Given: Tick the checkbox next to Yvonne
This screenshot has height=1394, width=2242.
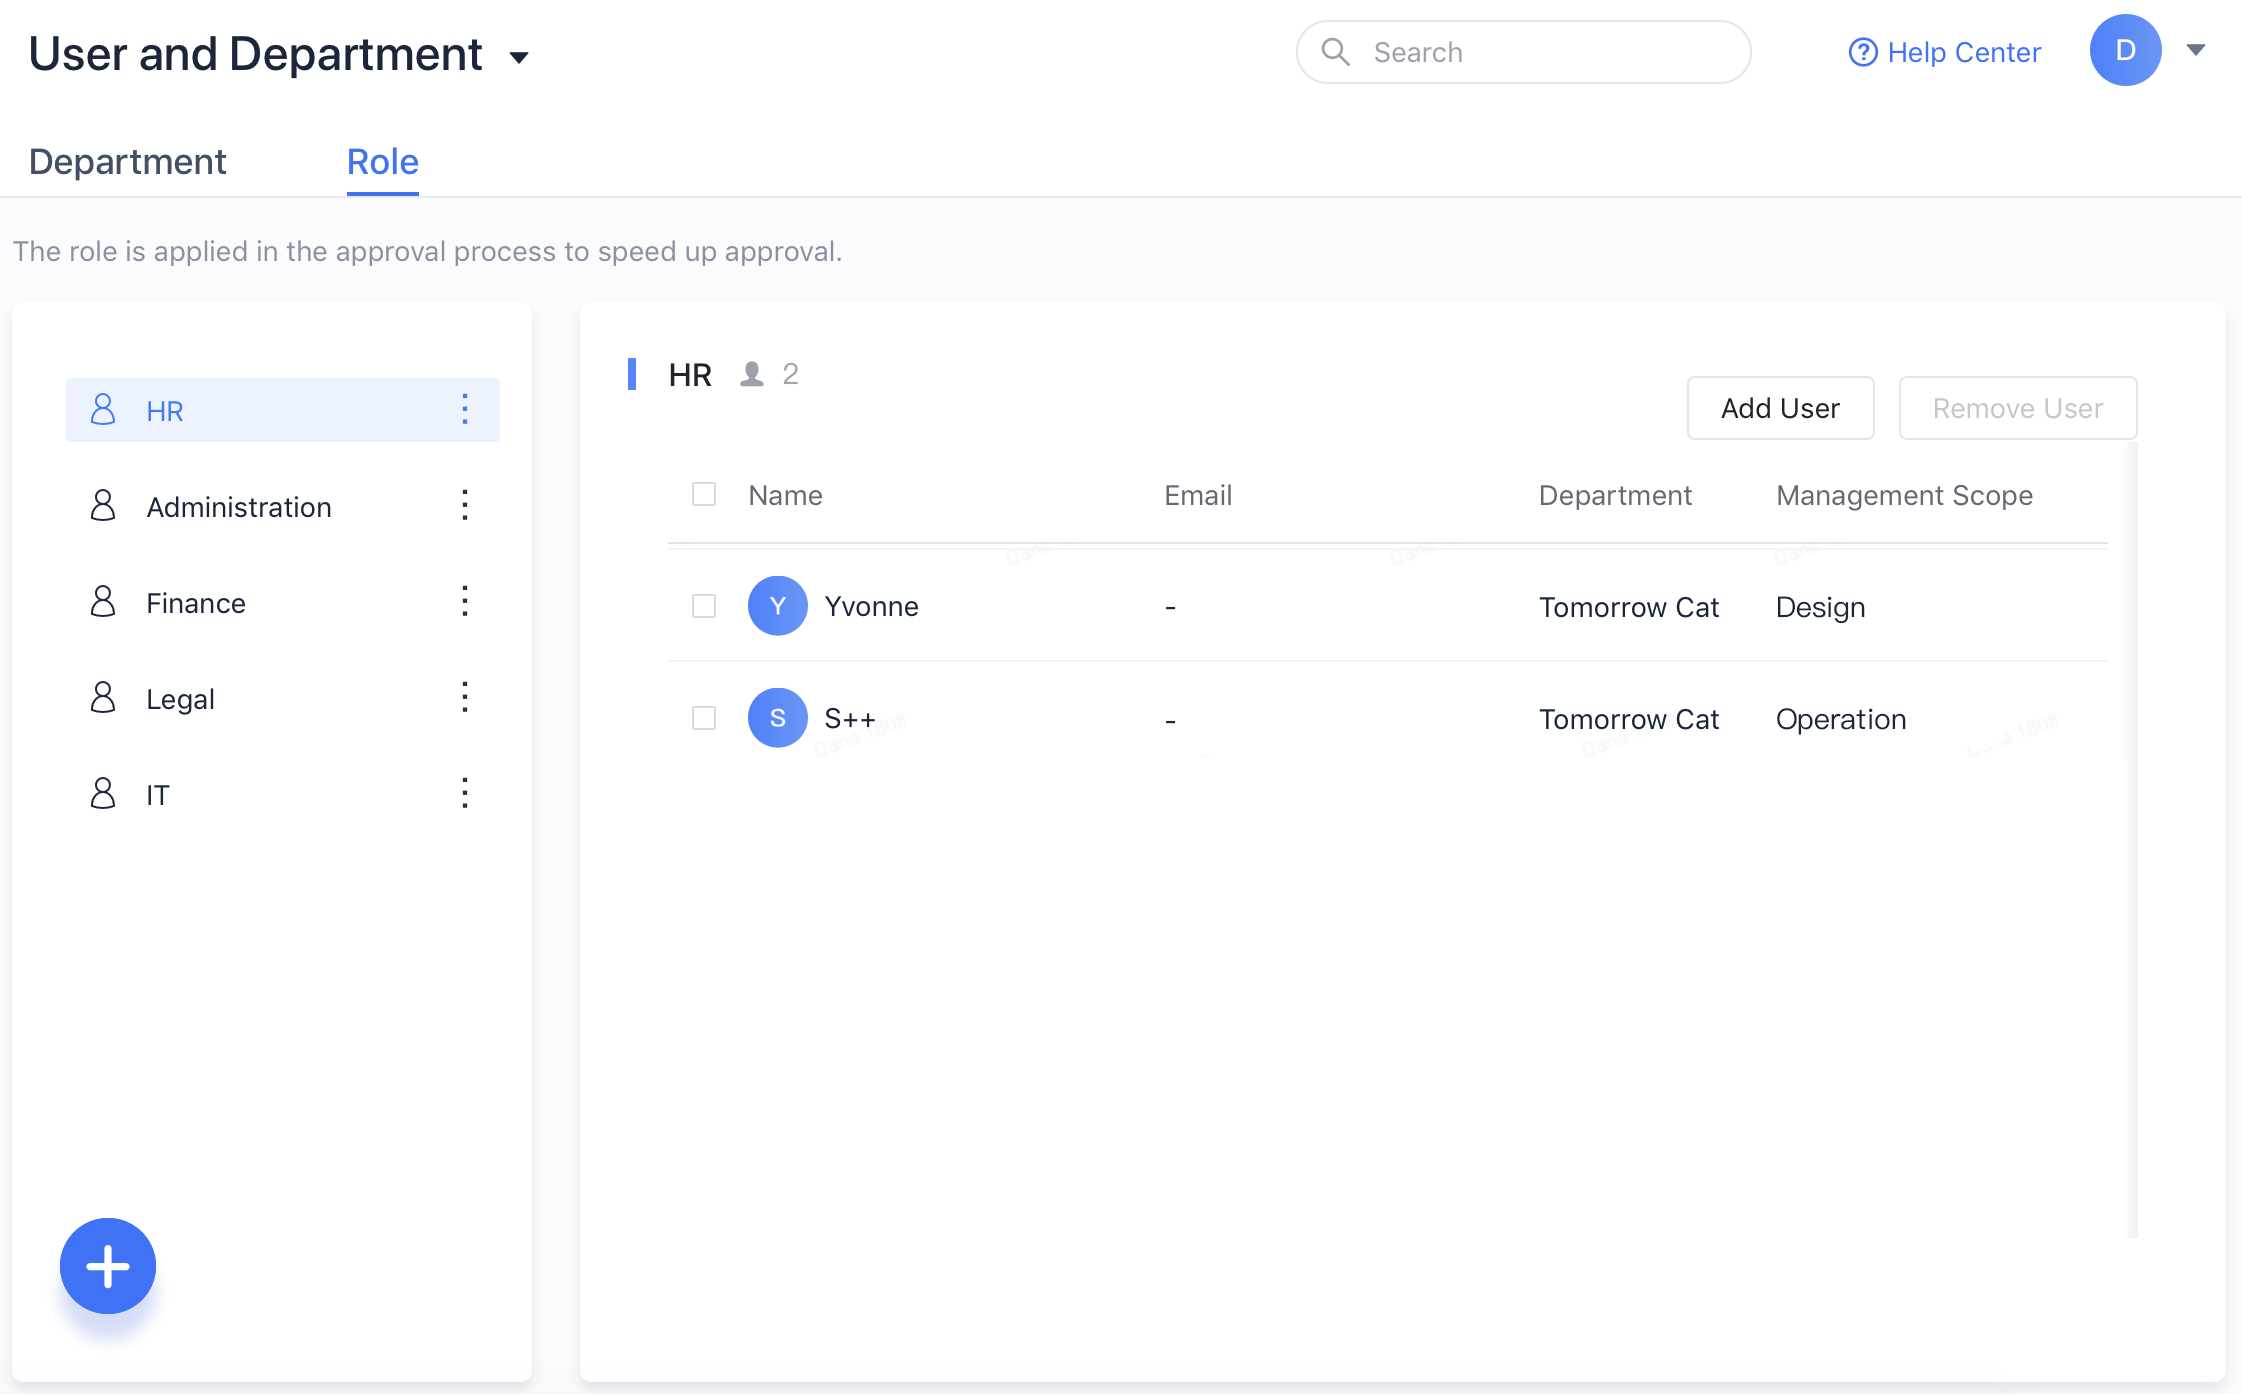Looking at the screenshot, I should pos(704,606).
